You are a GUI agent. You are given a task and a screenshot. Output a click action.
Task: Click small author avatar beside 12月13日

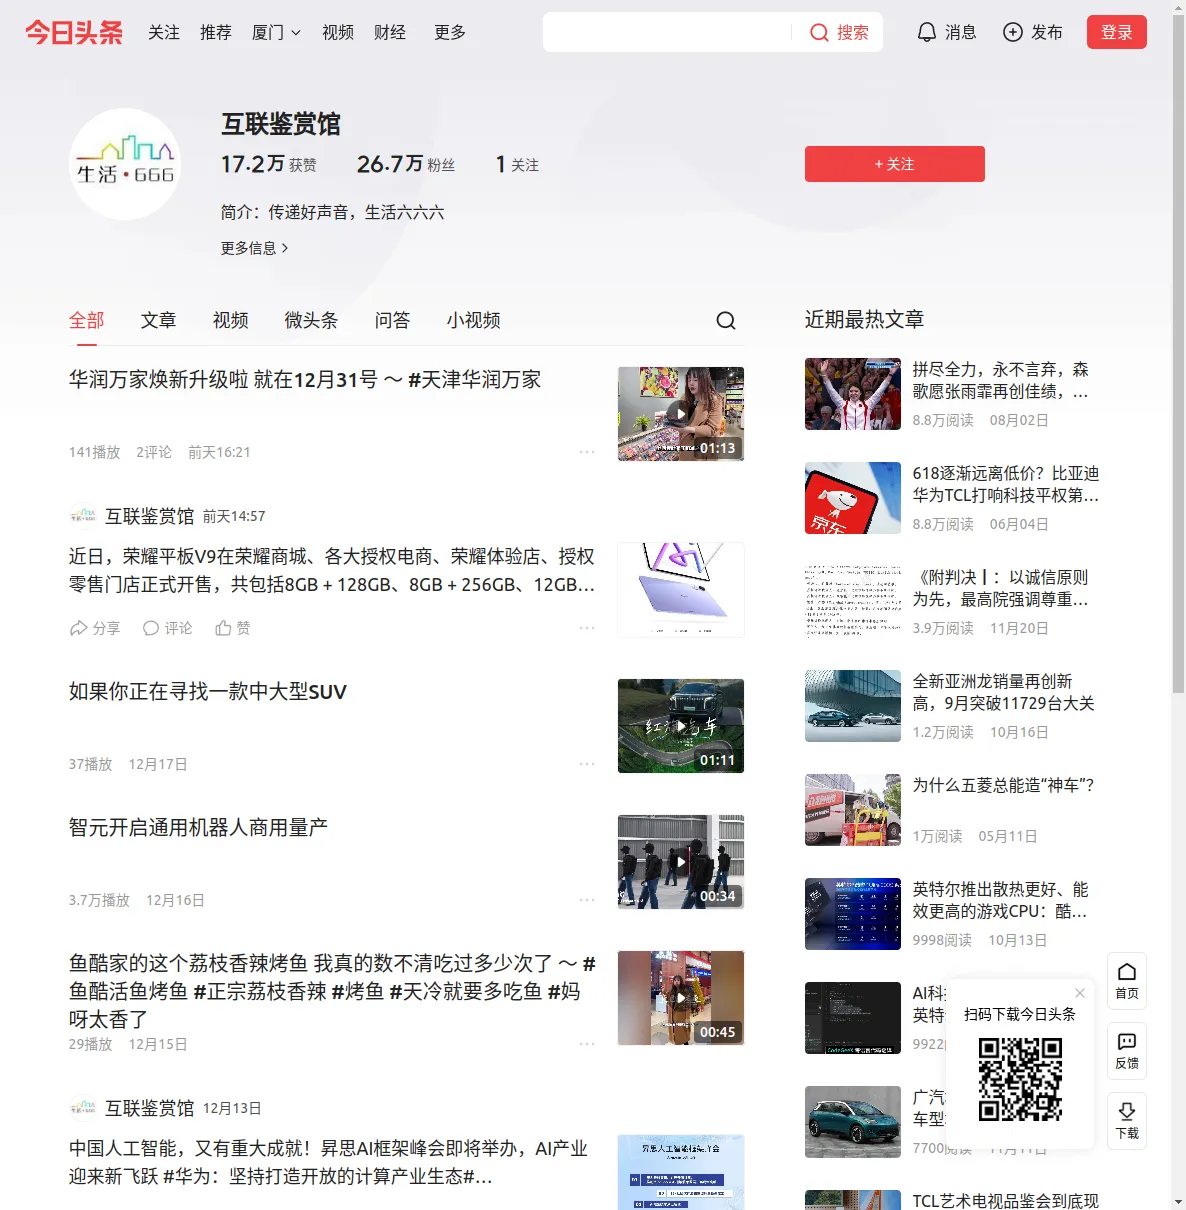(x=83, y=1108)
